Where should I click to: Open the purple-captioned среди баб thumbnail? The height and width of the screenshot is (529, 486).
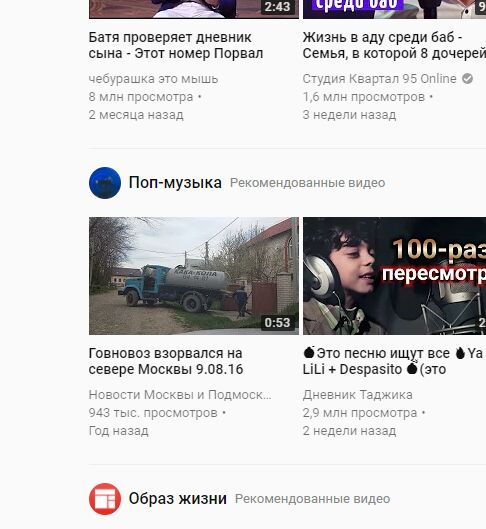point(394,9)
